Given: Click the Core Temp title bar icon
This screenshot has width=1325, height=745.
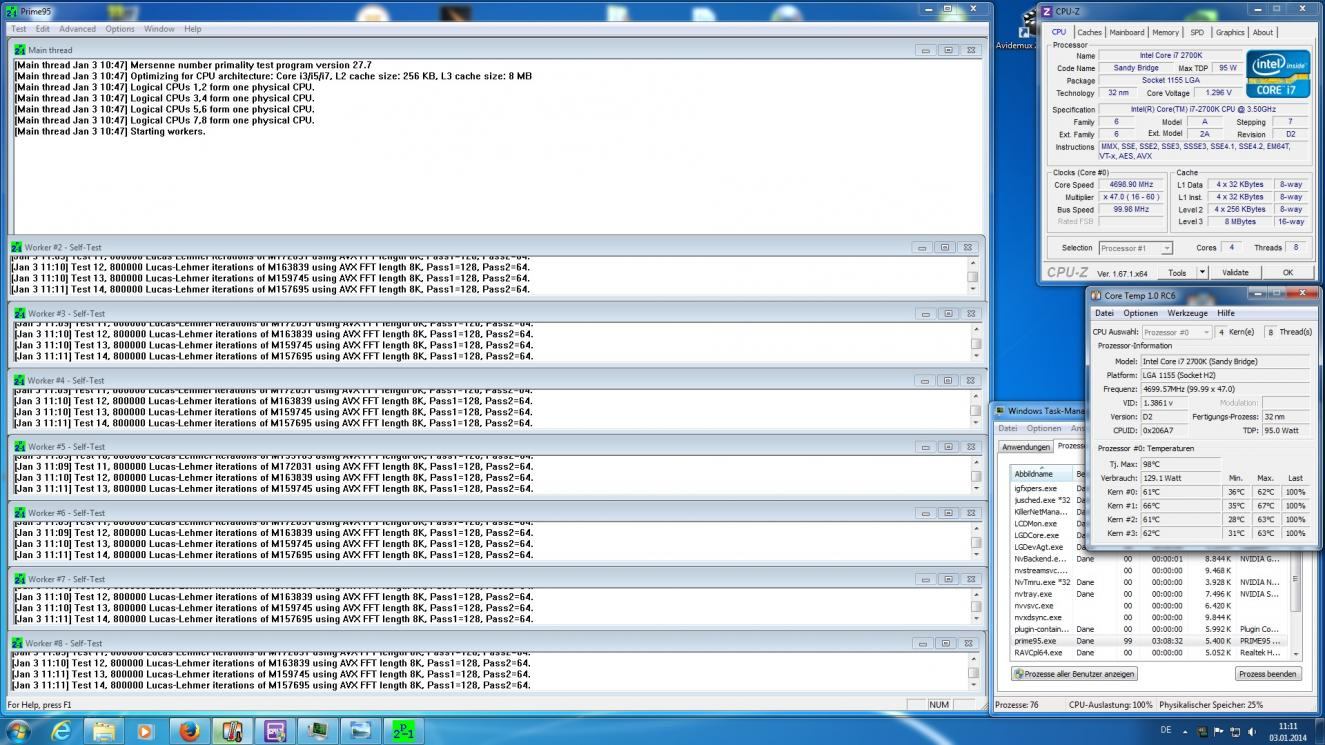Looking at the screenshot, I should point(1096,296).
